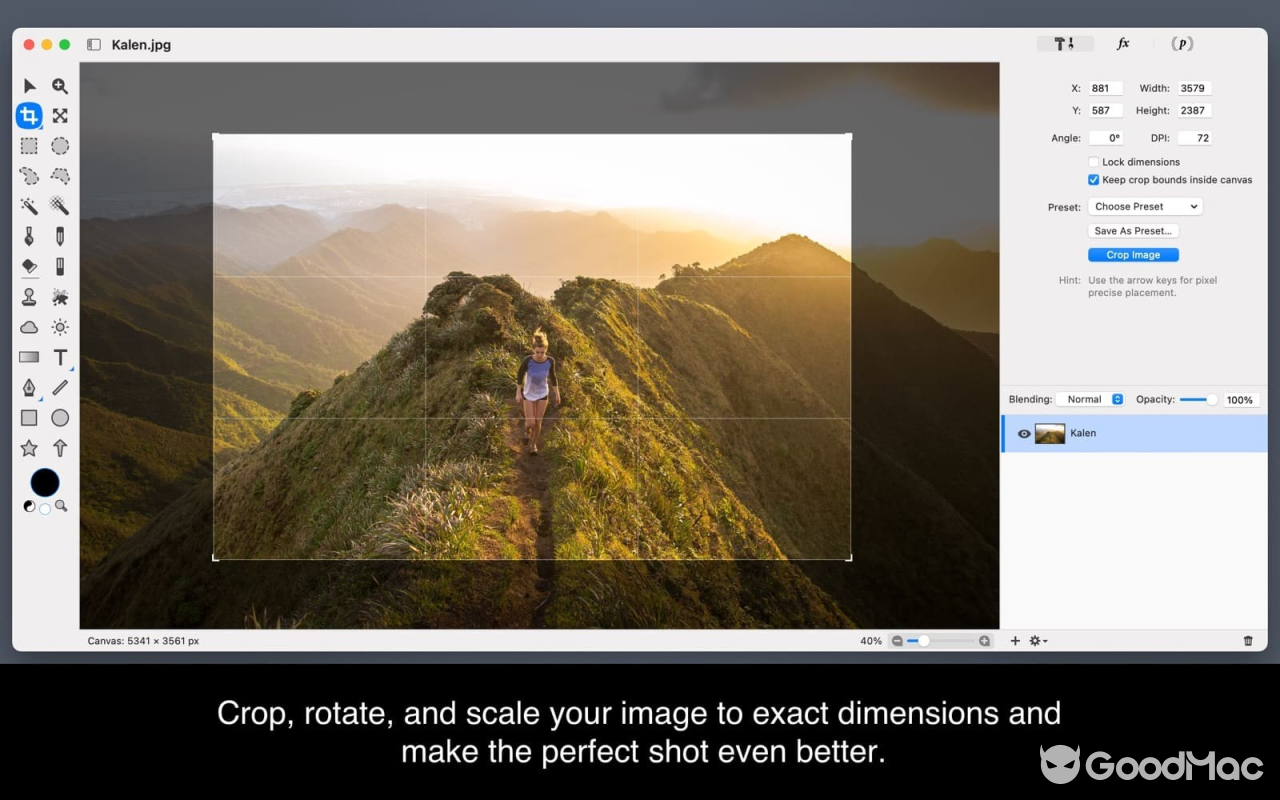This screenshot has width=1280, height=800.
Task: Grab the Clone Stamp tool
Action: point(29,297)
